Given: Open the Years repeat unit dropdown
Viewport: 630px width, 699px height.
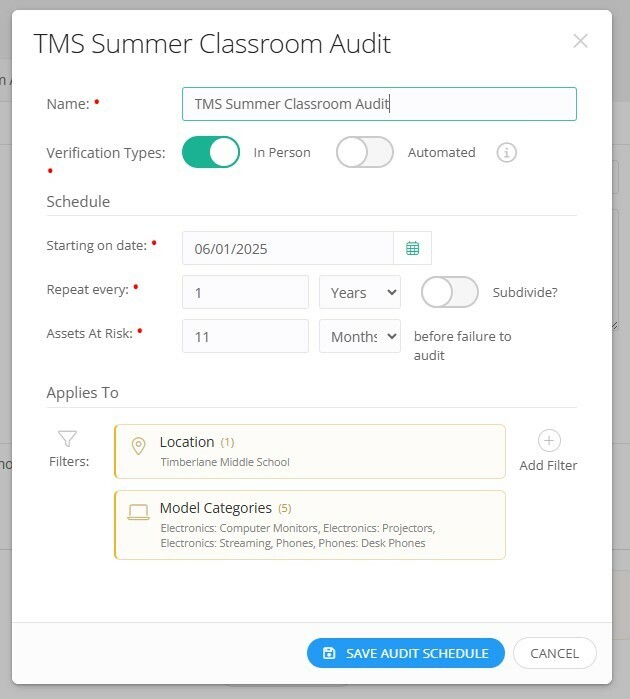Looking at the screenshot, I should 360,292.
